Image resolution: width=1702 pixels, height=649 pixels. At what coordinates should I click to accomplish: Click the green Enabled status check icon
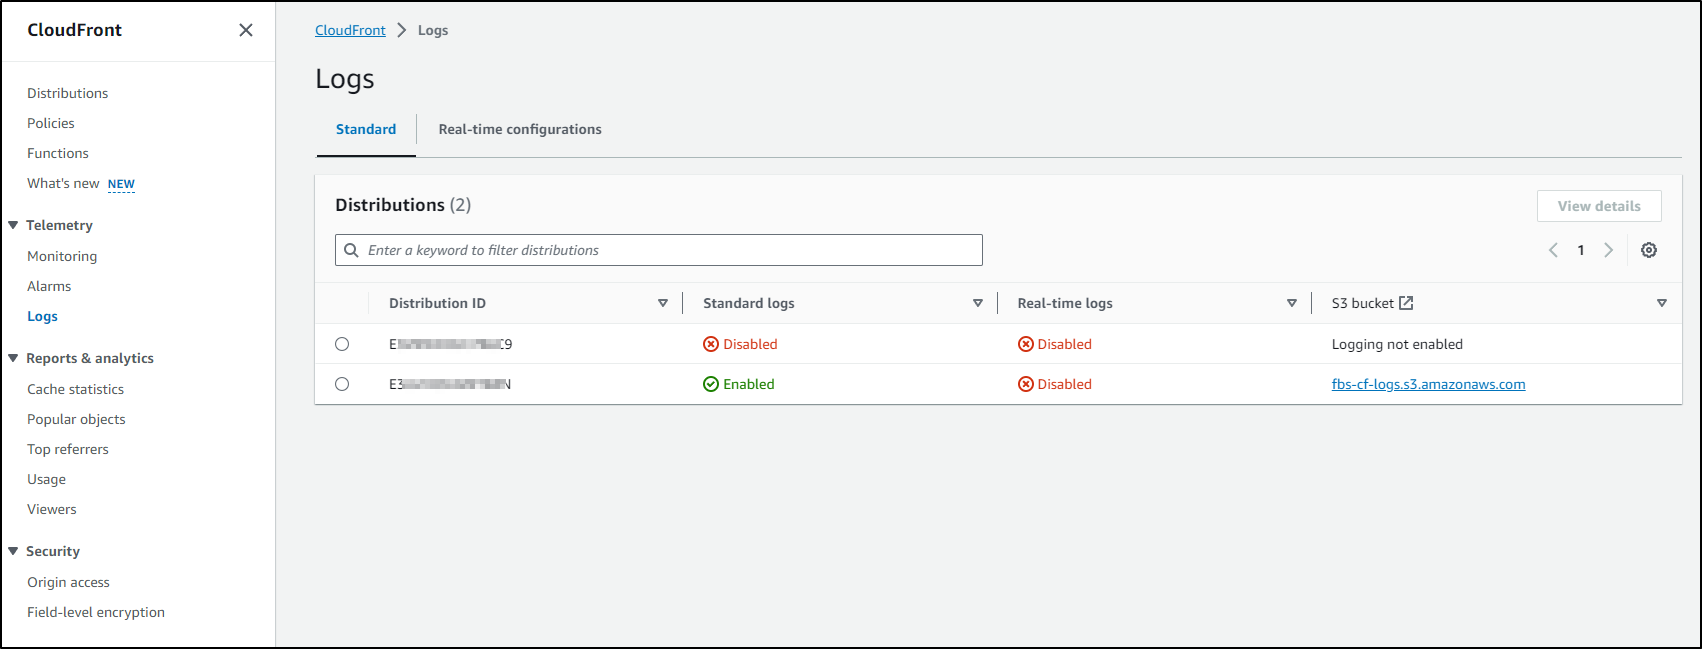(711, 384)
